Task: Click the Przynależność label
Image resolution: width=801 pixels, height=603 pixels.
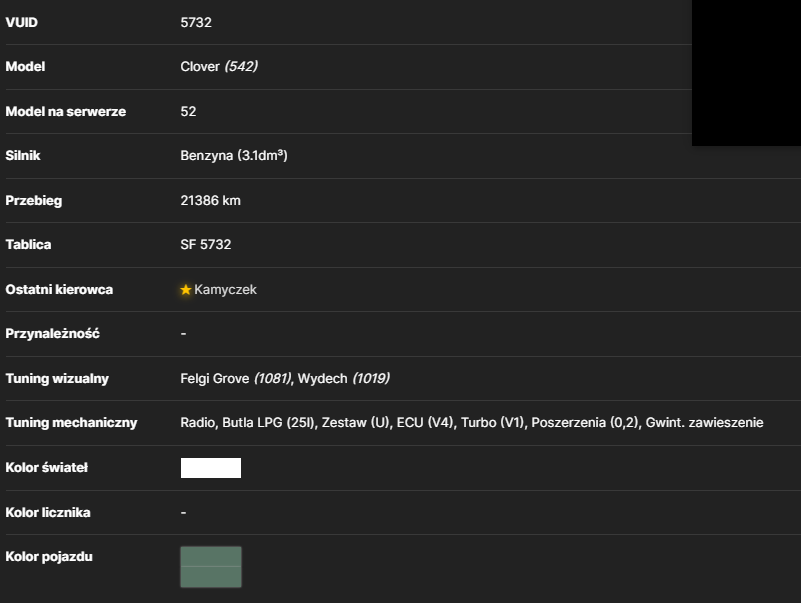Action: (52, 334)
